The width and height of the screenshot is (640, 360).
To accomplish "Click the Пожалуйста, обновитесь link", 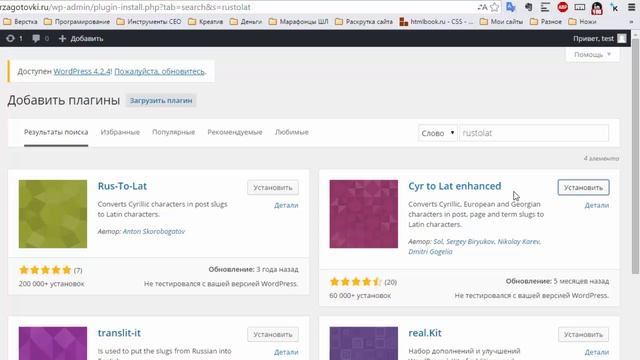I will (x=159, y=71).
